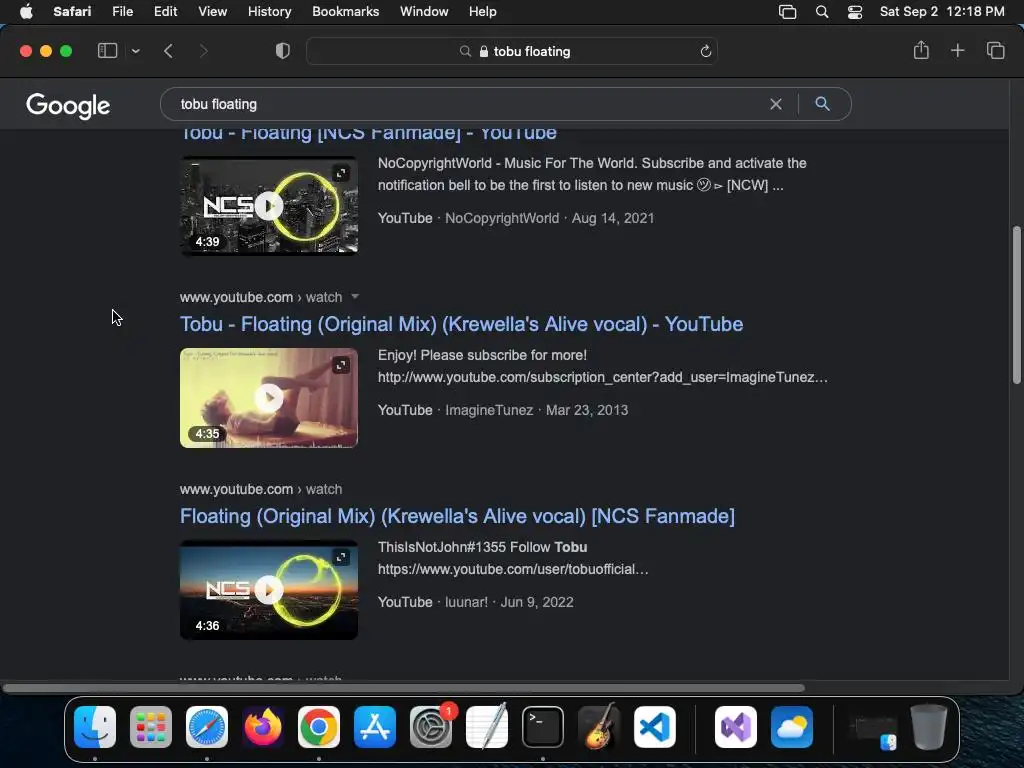Focus the Google search field

click(470, 104)
